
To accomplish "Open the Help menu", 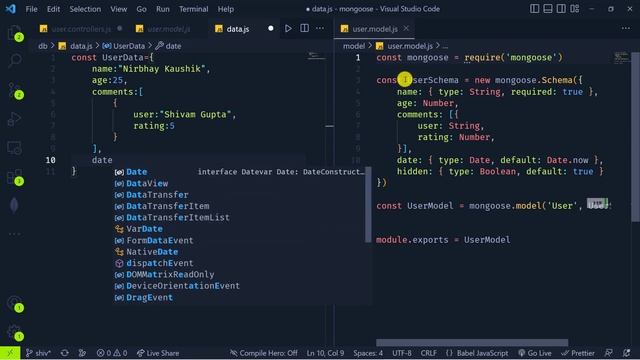I will pyautogui.click(x=226, y=9).
